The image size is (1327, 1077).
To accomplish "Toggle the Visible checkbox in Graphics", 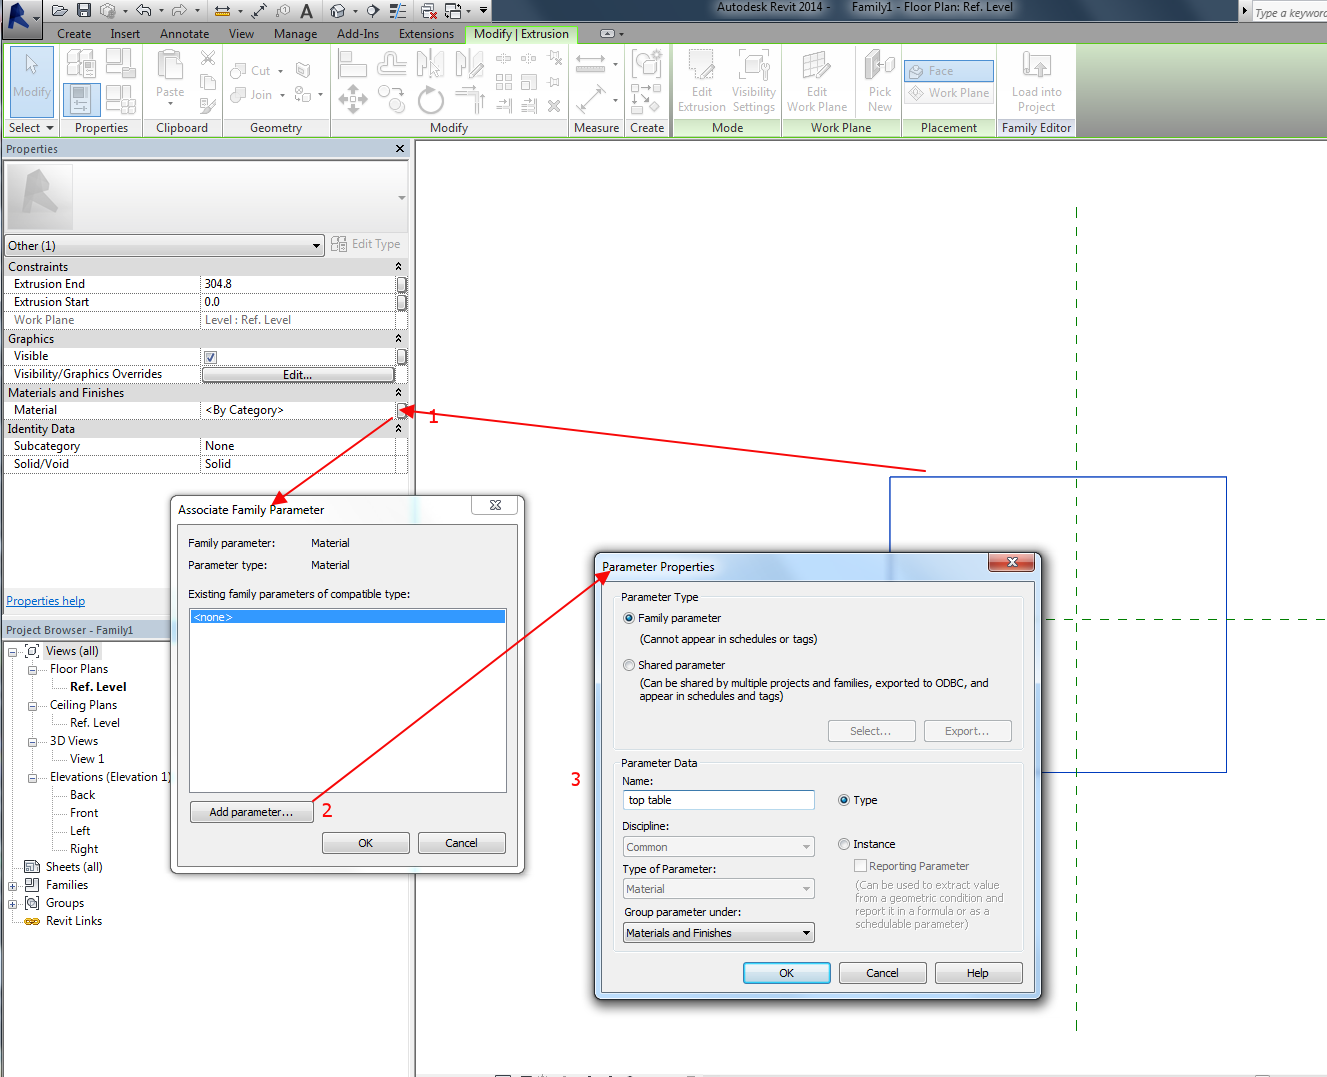I will tap(210, 357).
